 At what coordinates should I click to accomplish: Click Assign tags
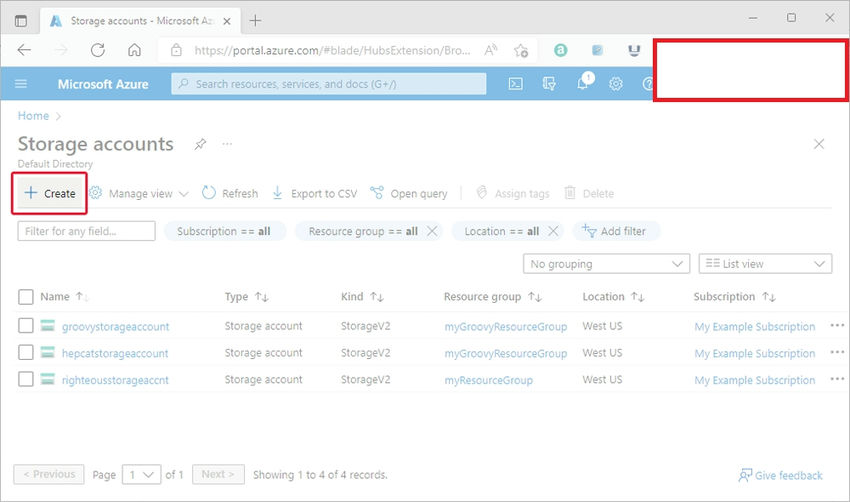click(513, 194)
